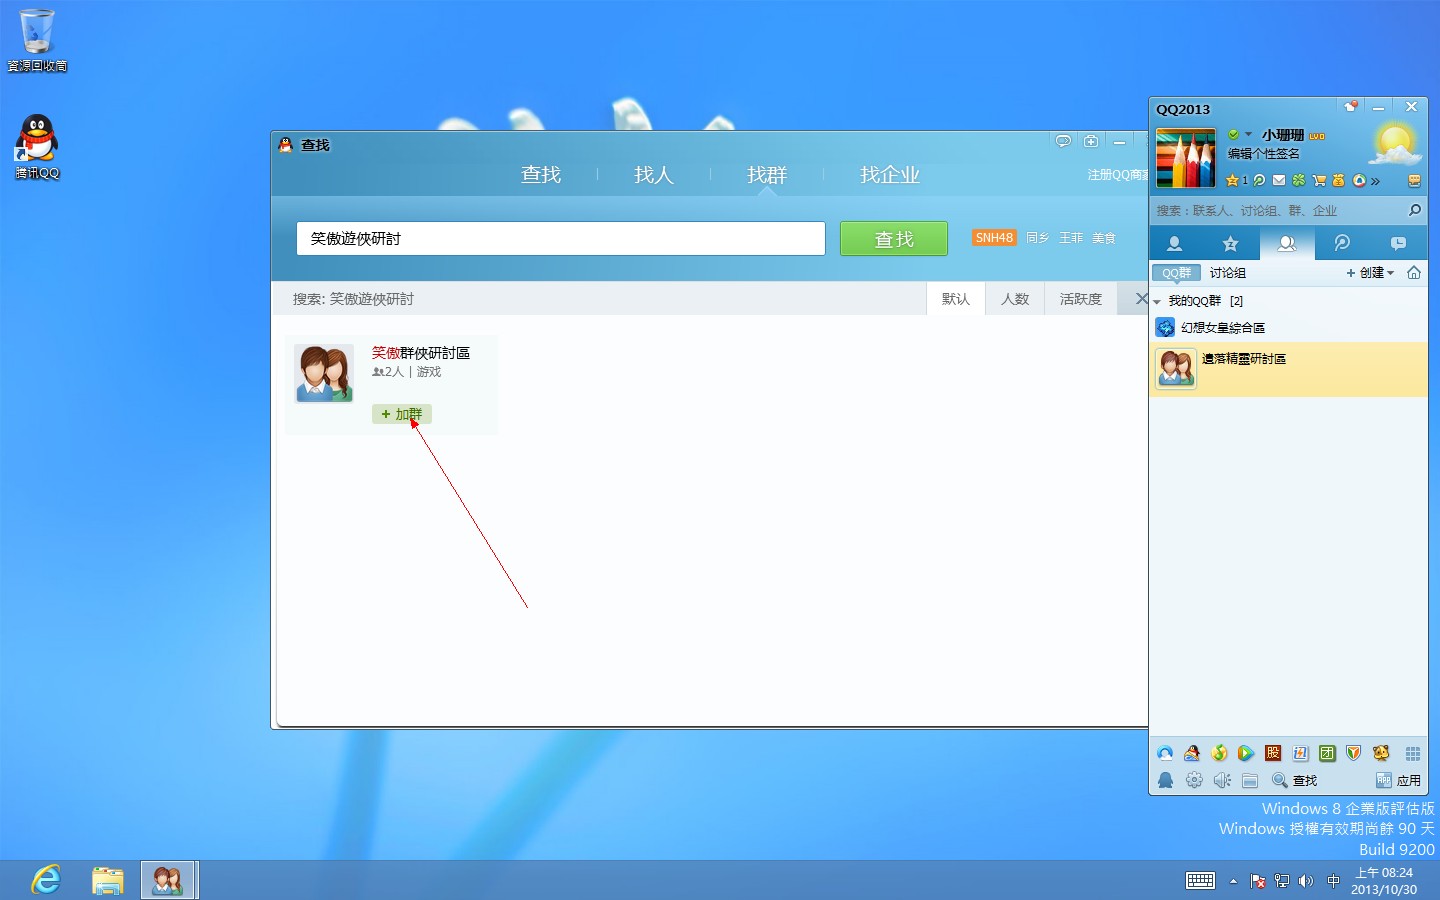1440x900 pixels.
Task: Click 编辑个性签名 to edit signature
Action: (x=1264, y=153)
